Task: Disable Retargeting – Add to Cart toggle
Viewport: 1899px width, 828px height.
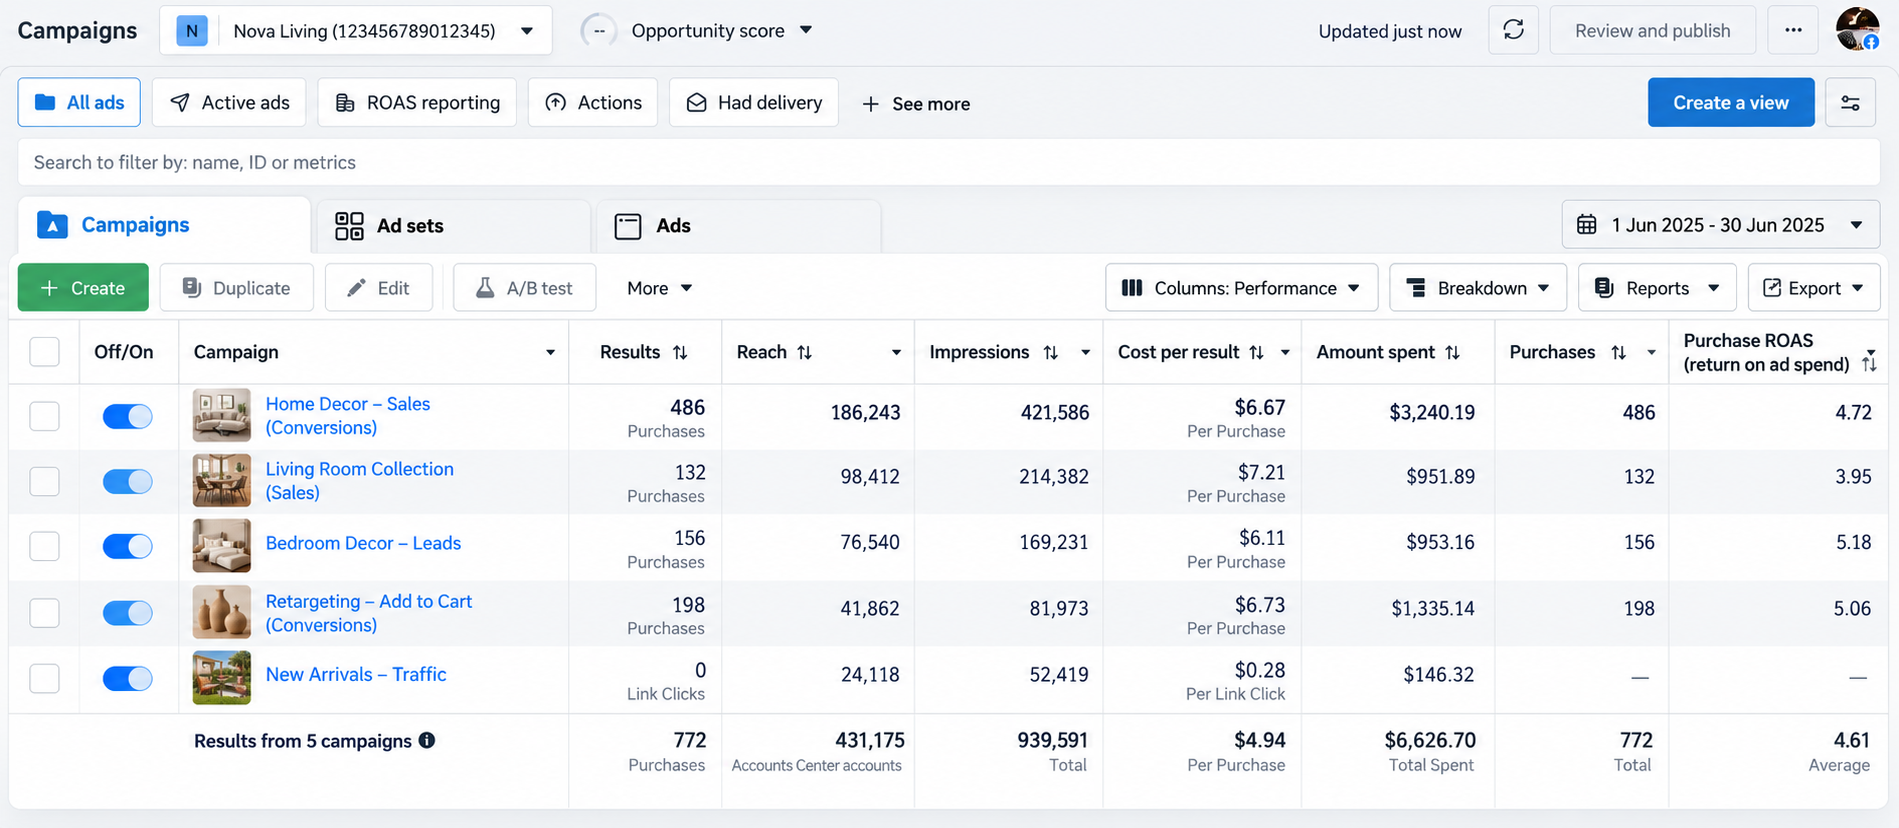Action: pos(128,612)
